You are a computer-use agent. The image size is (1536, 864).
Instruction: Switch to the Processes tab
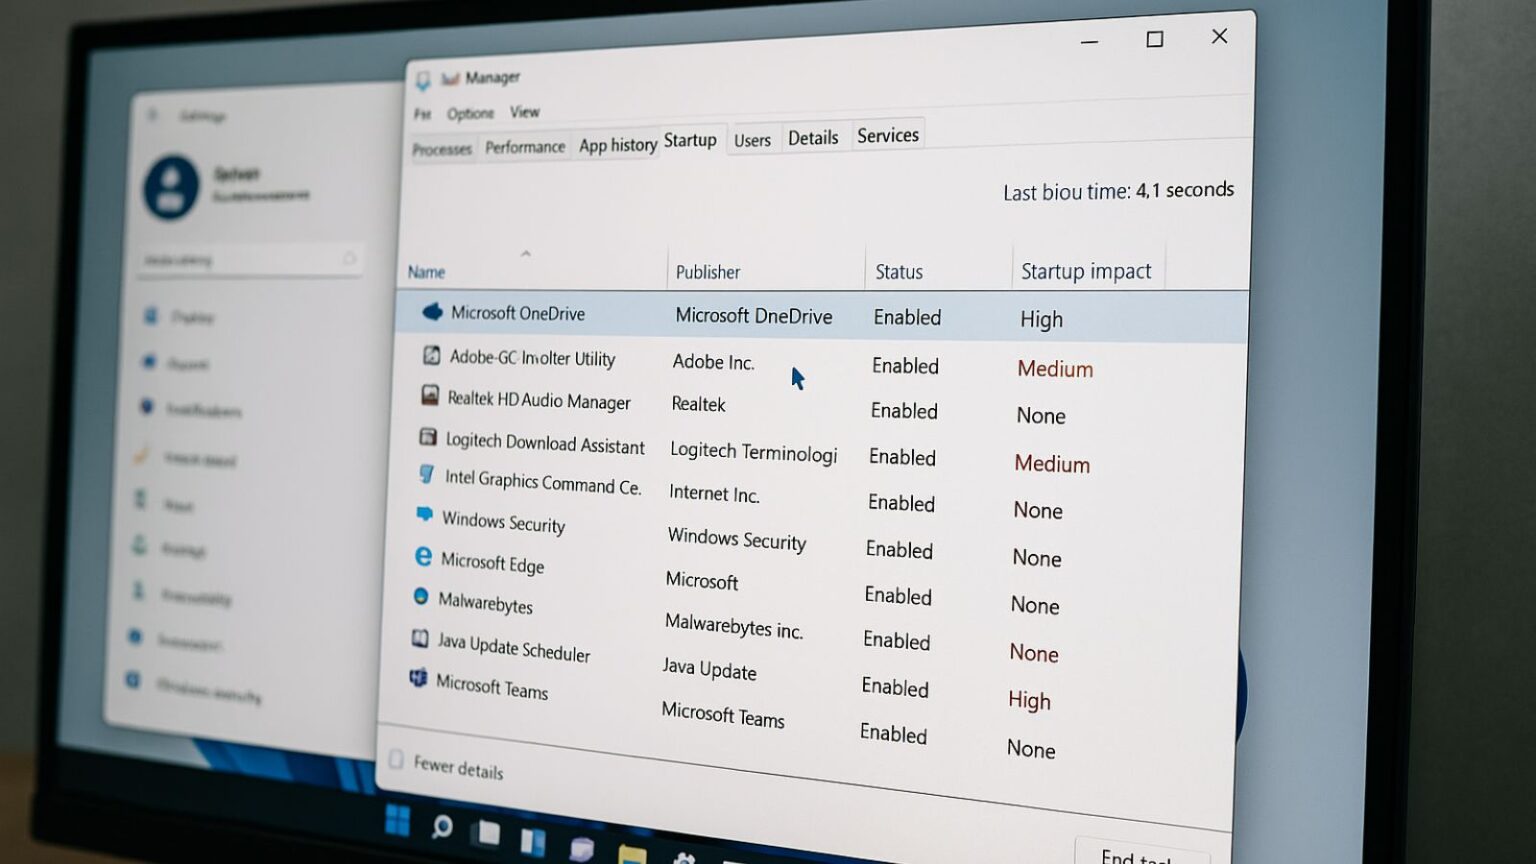(442, 149)
